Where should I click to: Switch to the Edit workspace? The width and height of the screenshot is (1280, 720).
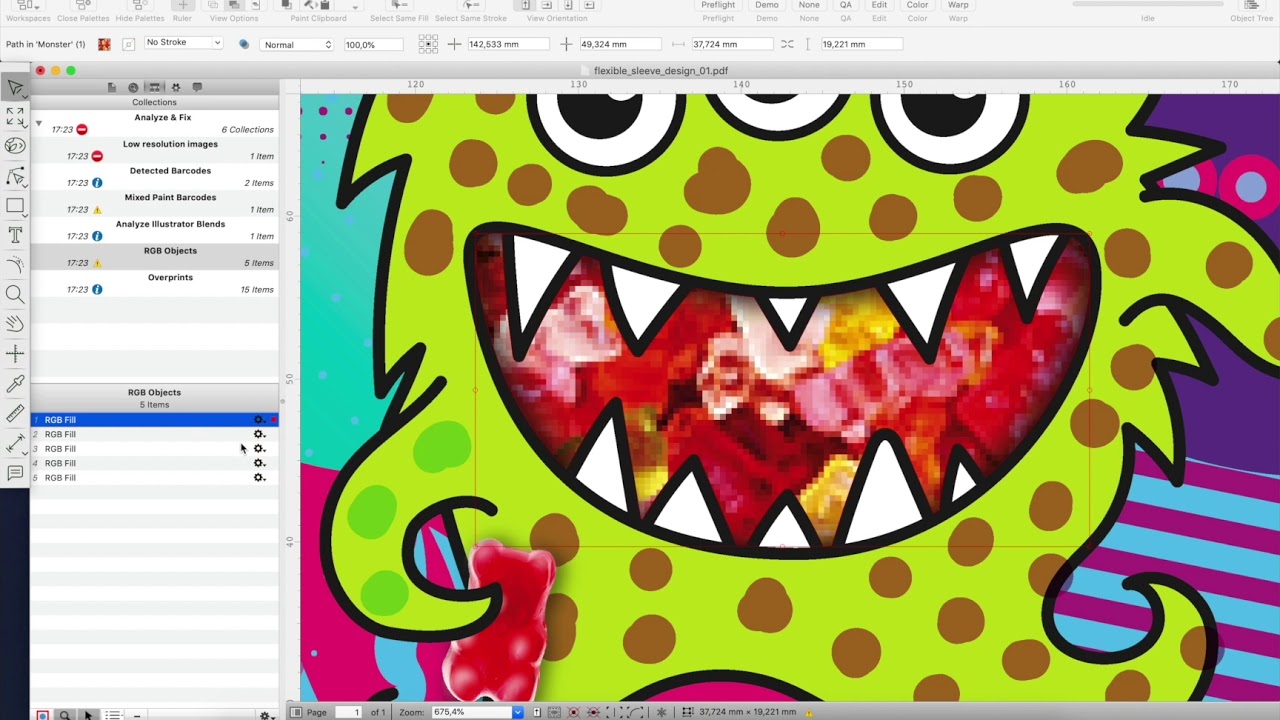(x=879, y=5)
